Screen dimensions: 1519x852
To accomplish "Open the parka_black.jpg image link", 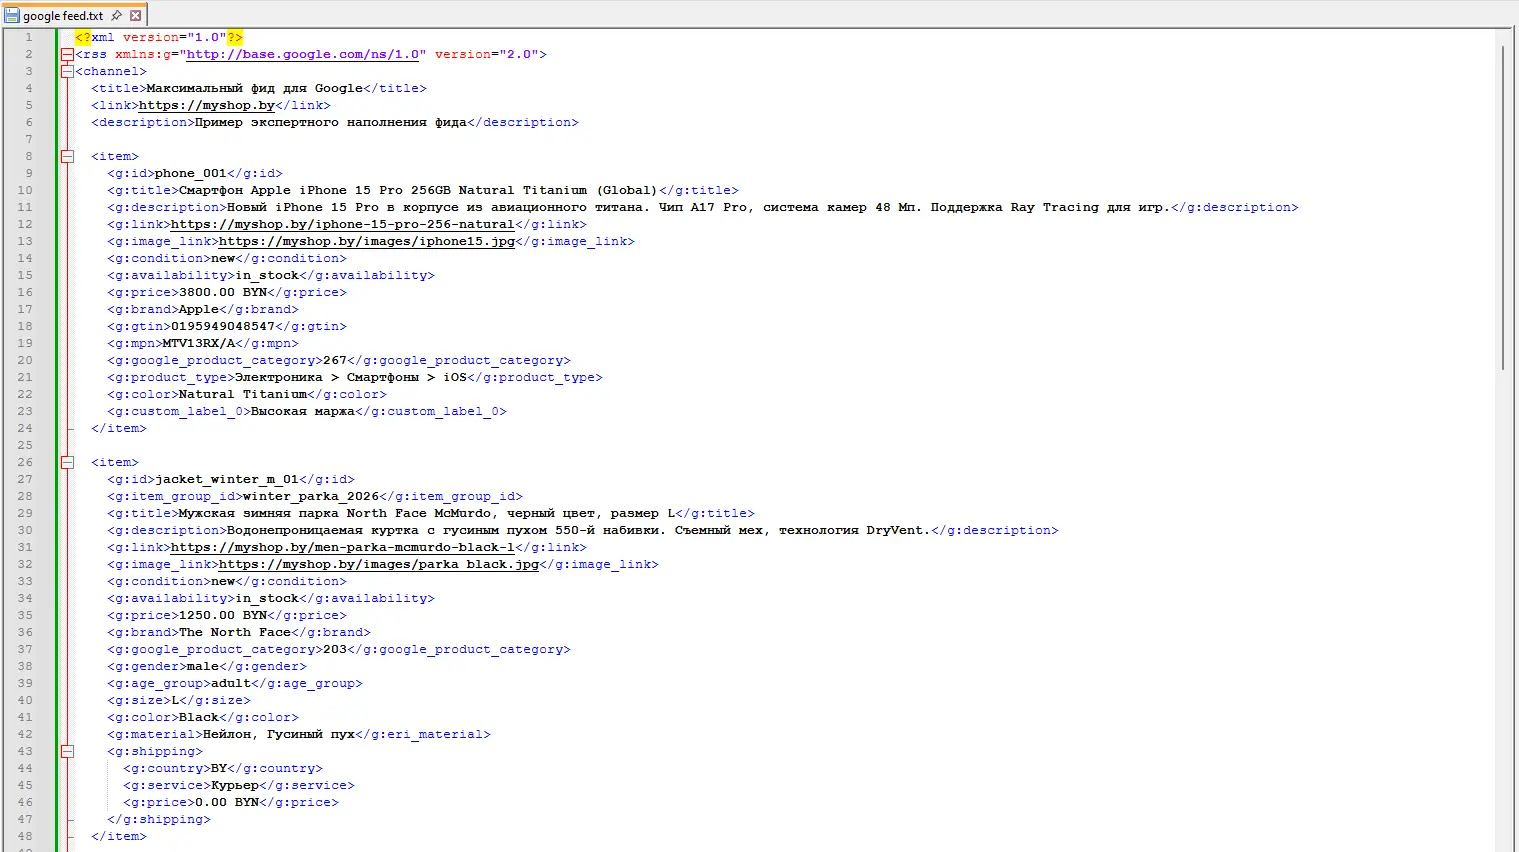I will pos(378,564).
